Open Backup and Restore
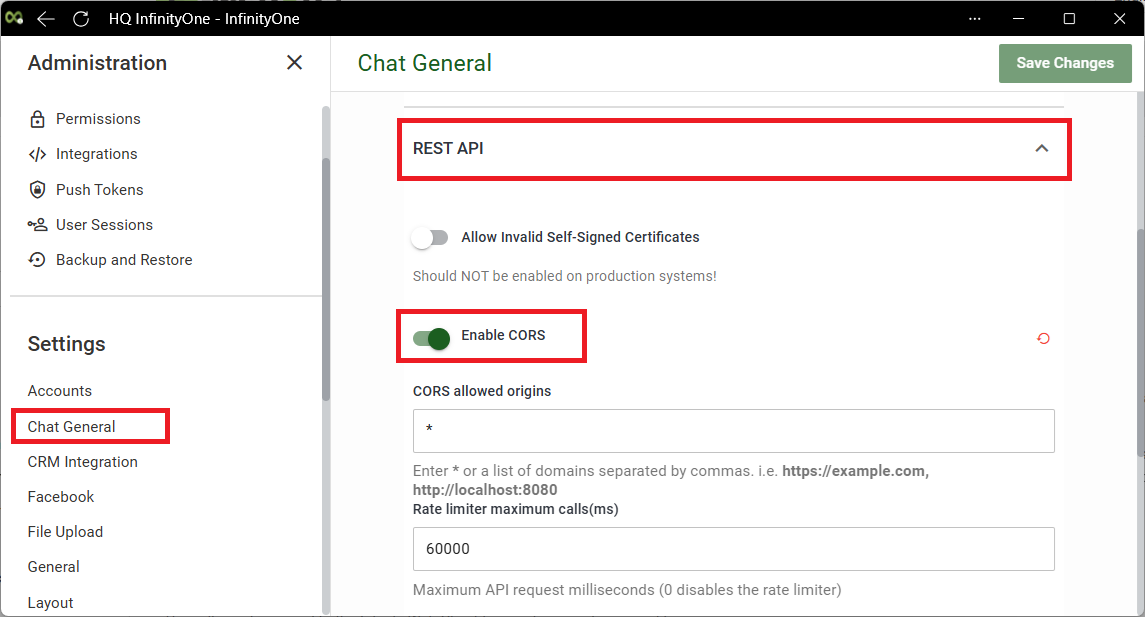 124,260
